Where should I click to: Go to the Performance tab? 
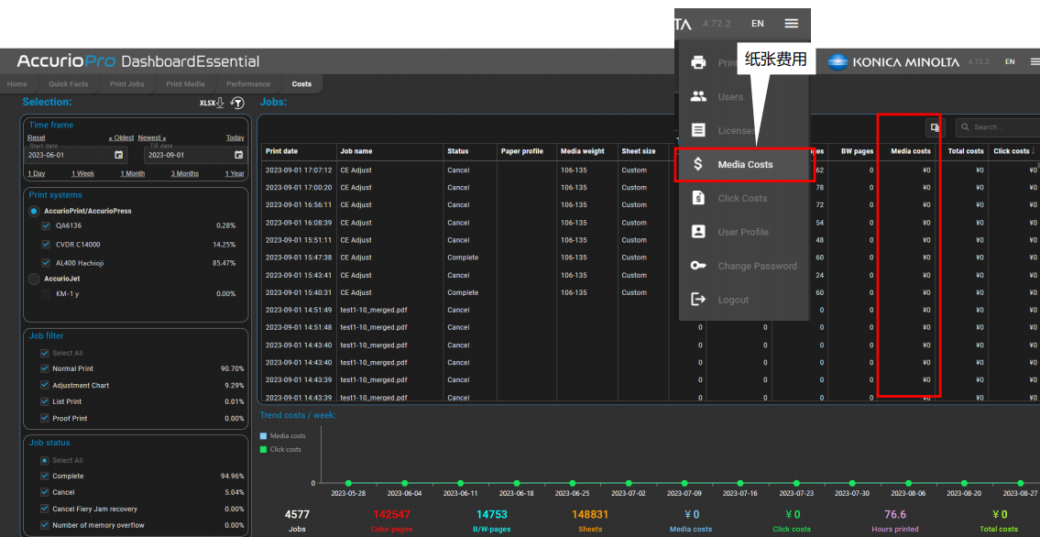[x=248, y=84]
